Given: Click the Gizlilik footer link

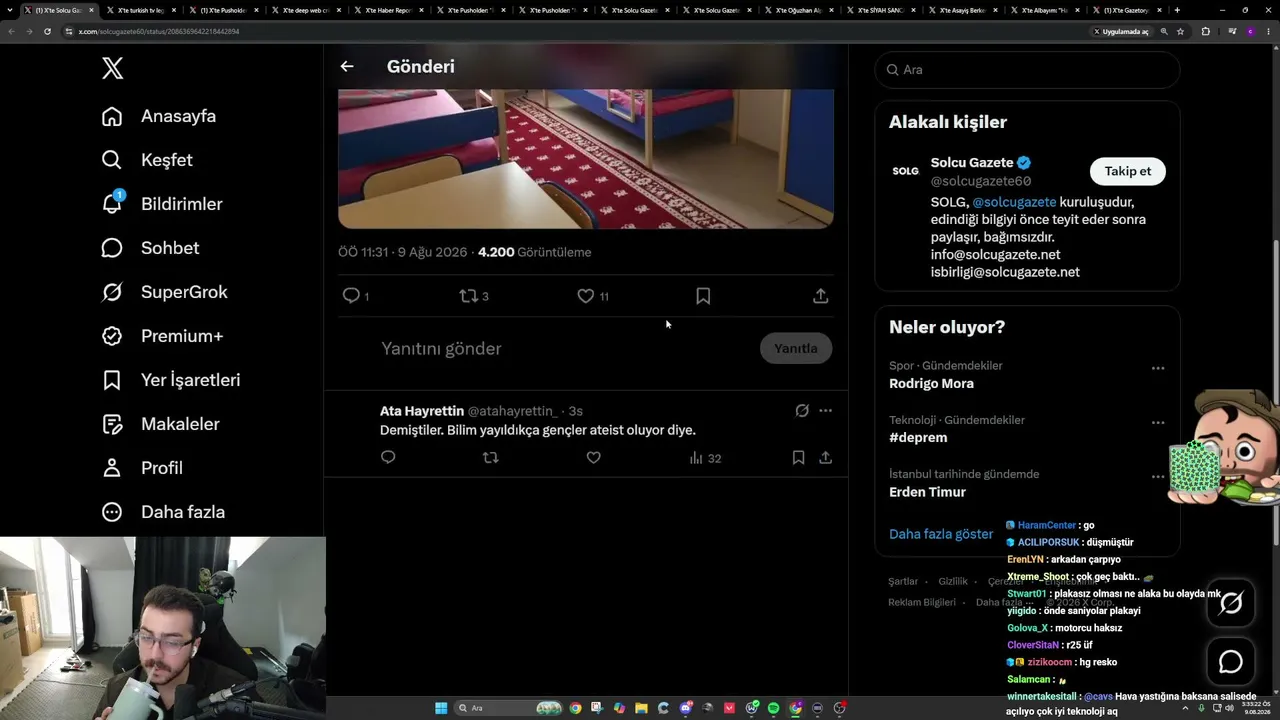Looking at the screenshot, I should click(953, 581).
